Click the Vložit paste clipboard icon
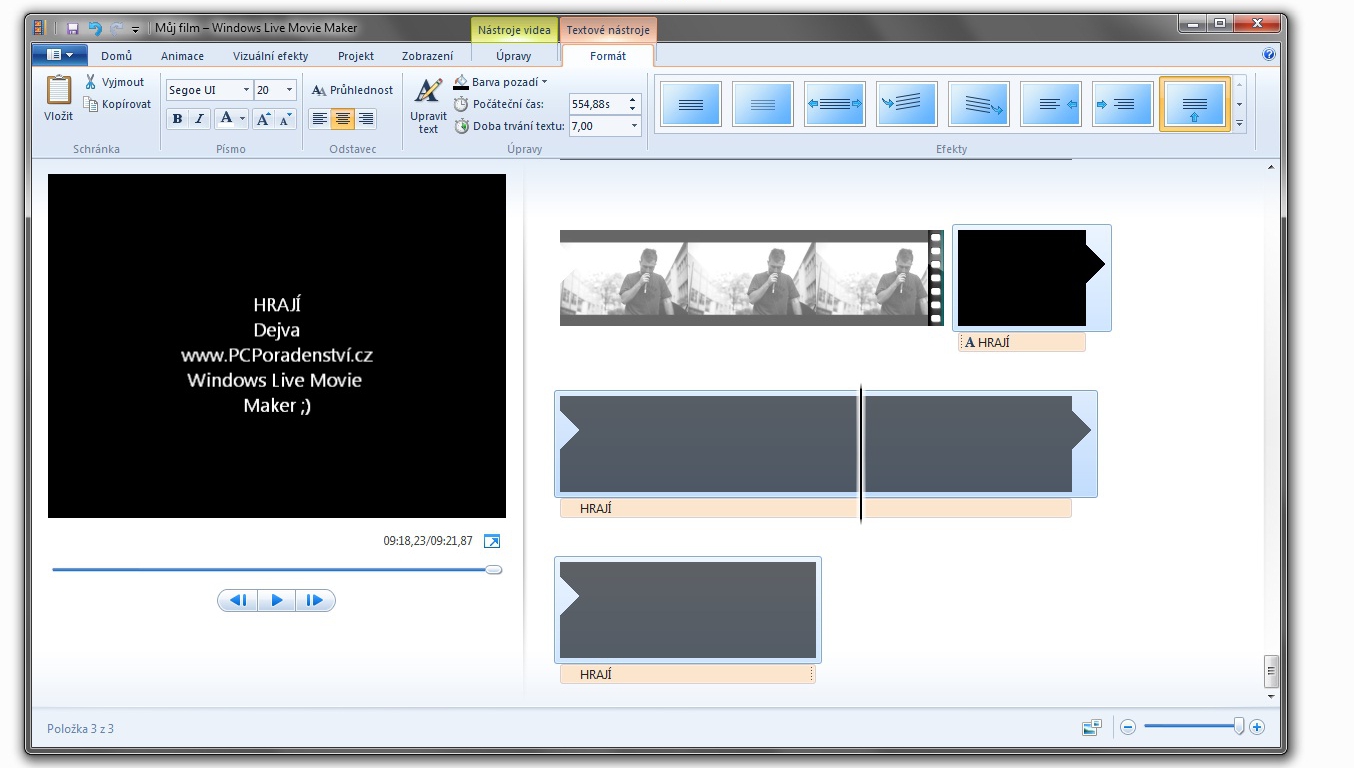 (x=58, y=90)
